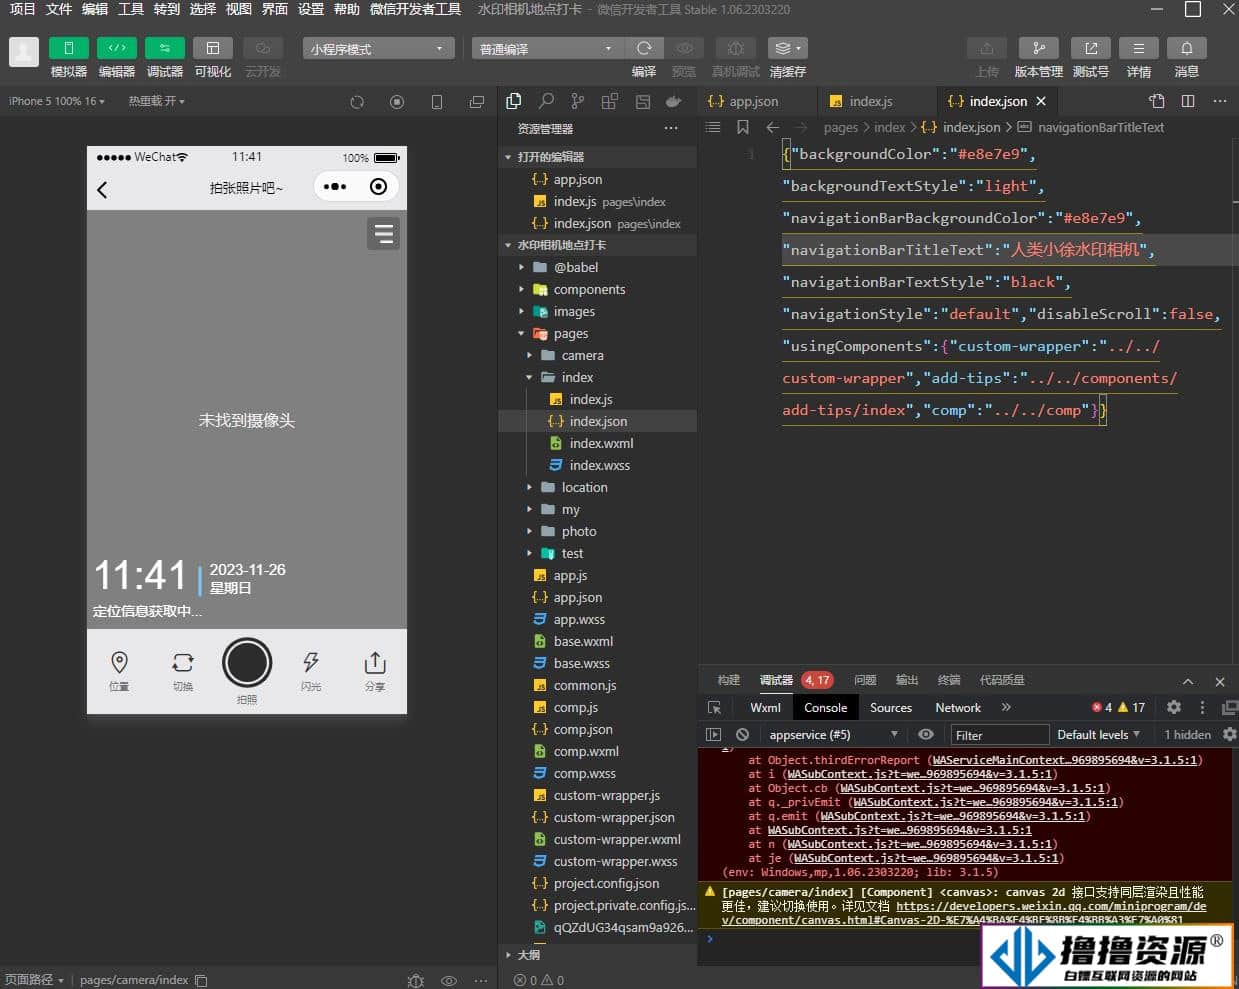Open the Source control icon
Screen dimensions: 1239x989
578,101
